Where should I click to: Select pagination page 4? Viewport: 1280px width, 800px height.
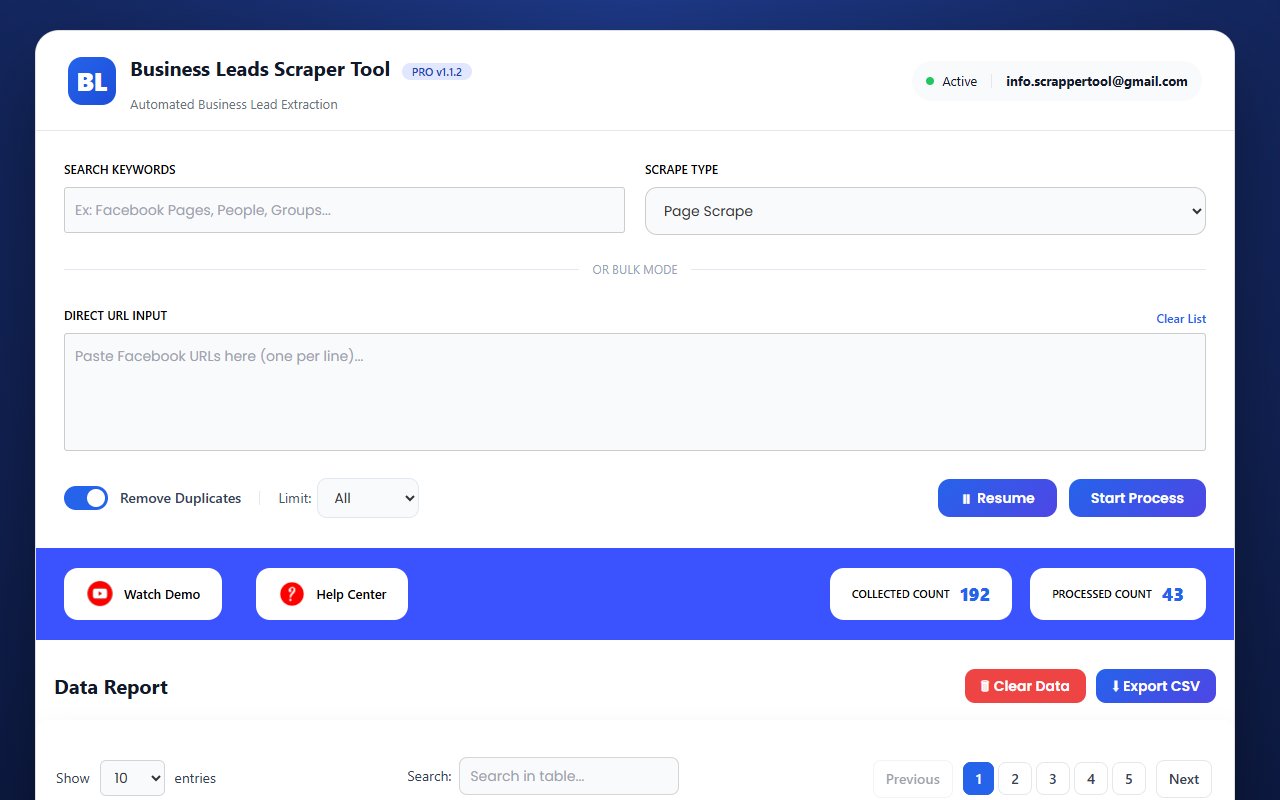click(1091, 779)
